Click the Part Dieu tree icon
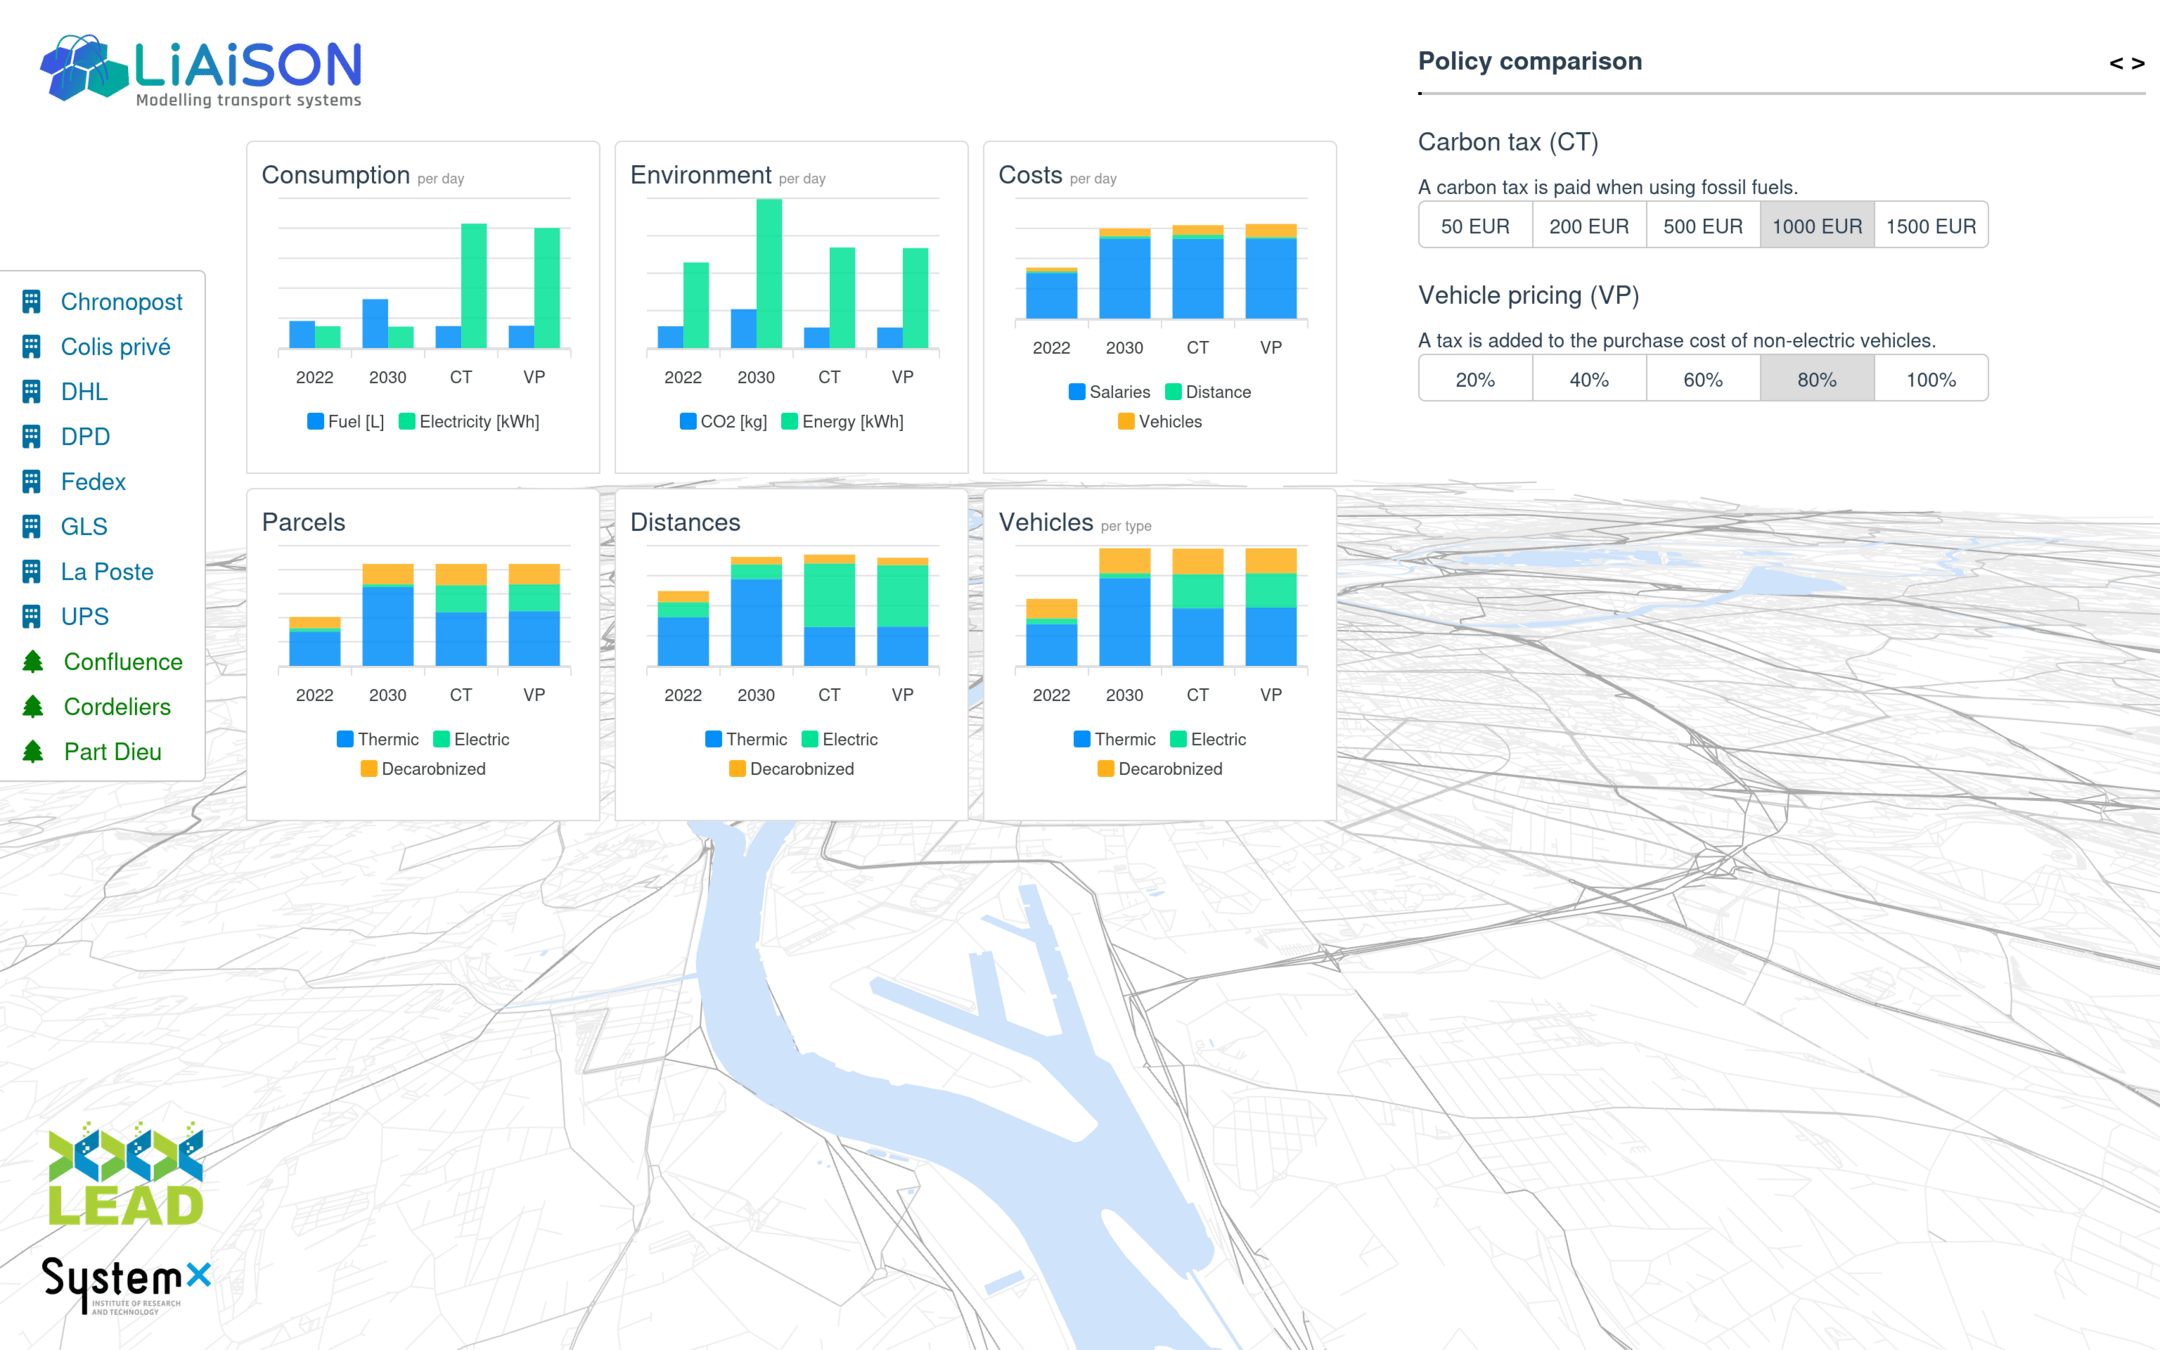Screen dimensions: 2160x1350 click(33, 752)
